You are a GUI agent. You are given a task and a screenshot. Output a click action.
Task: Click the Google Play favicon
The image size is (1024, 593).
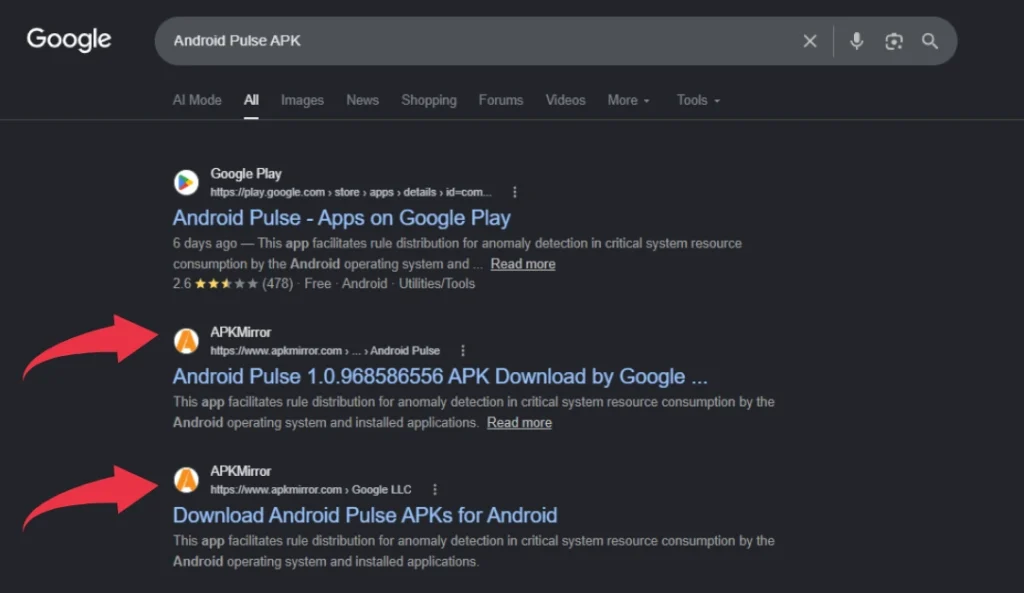[x=186, y=182]
